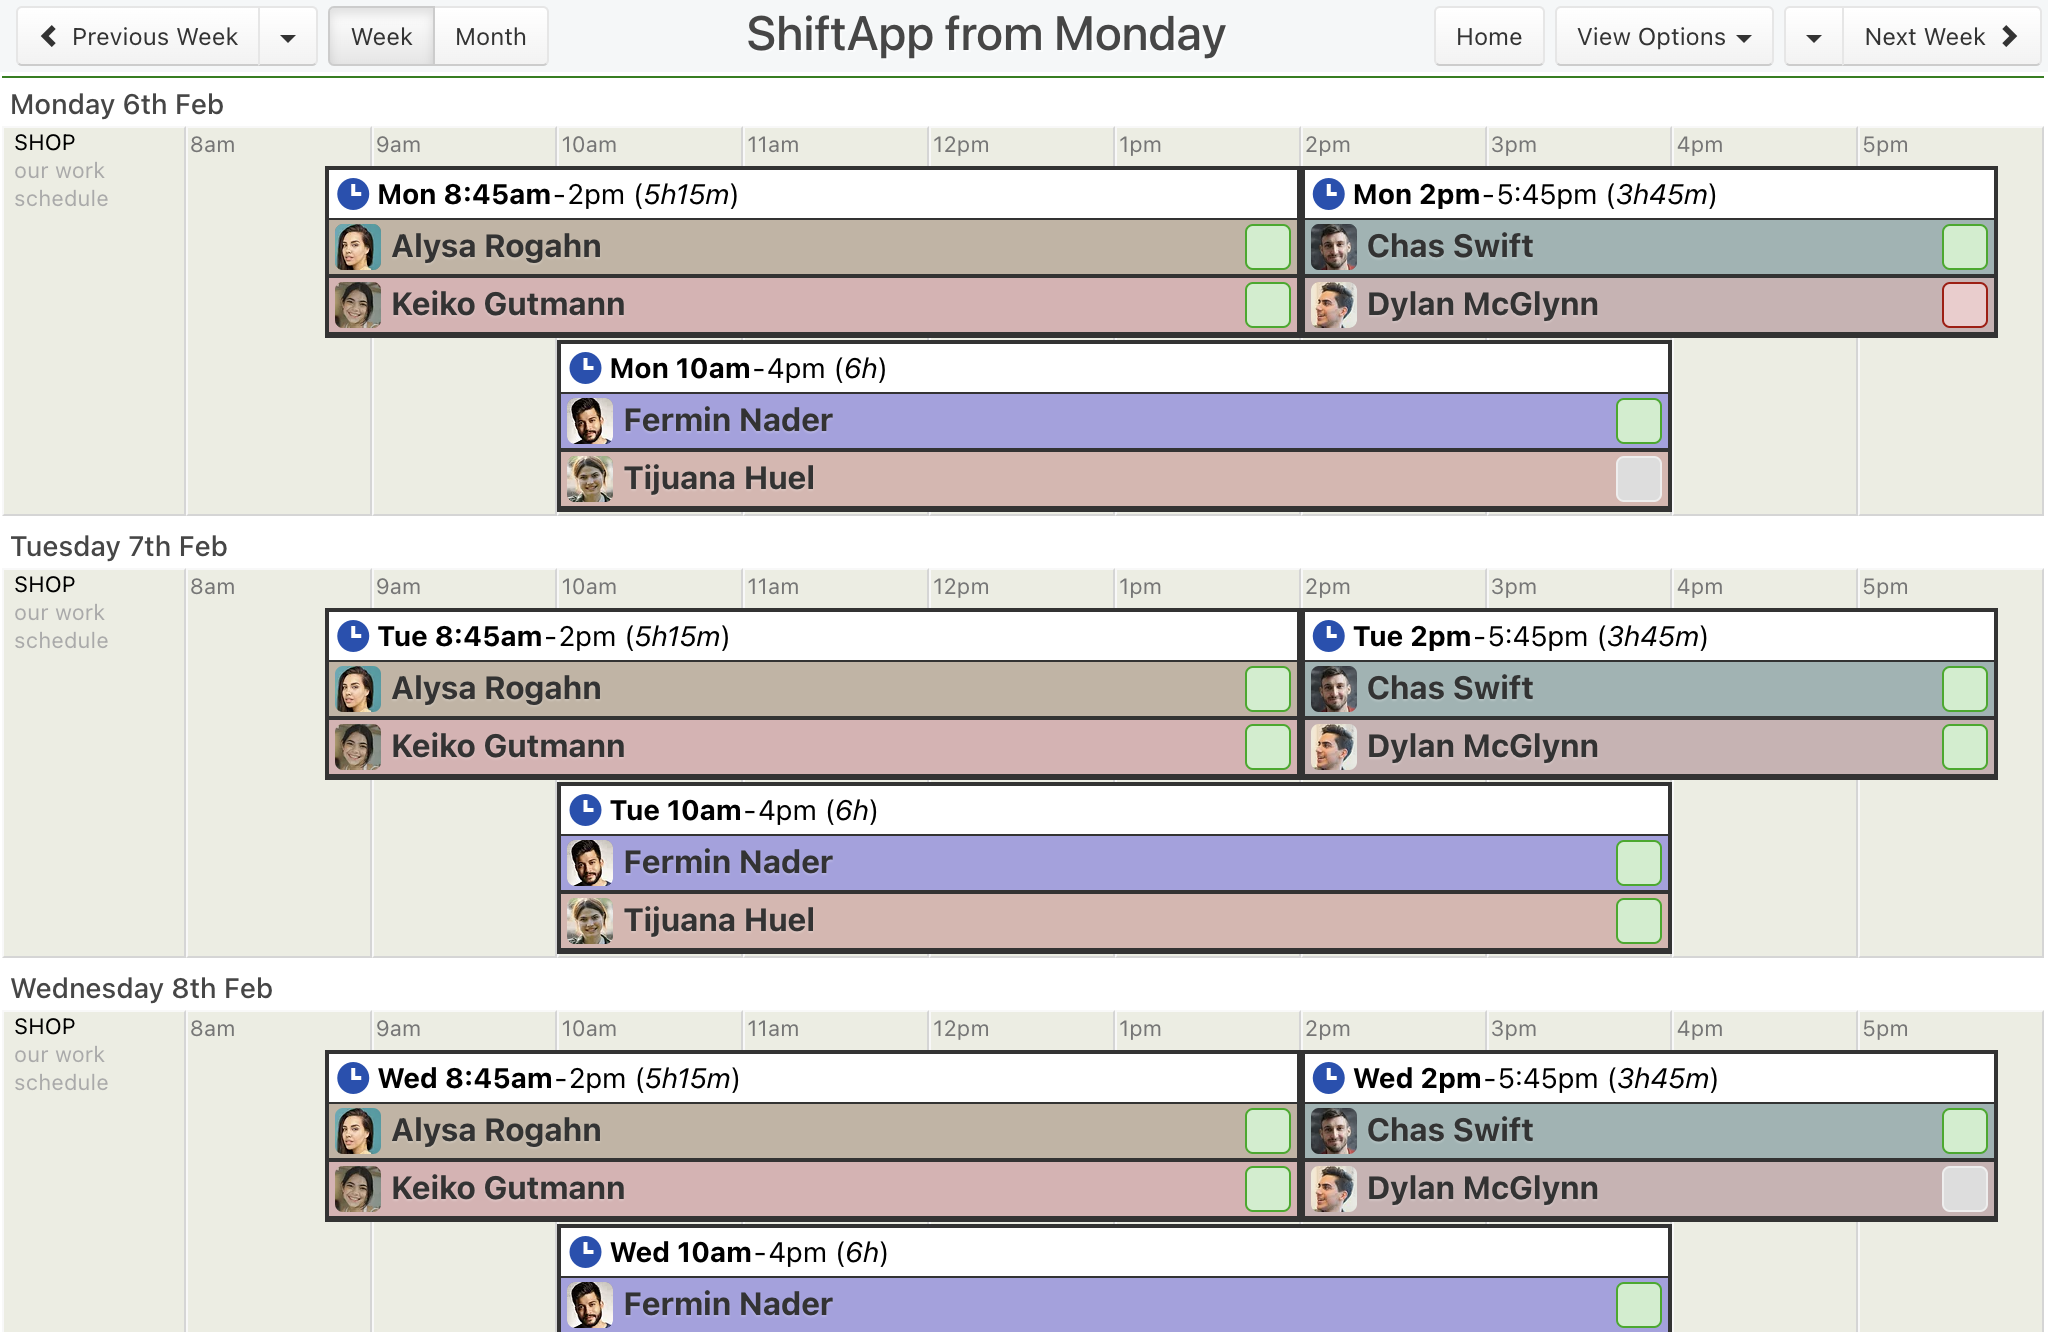2048x1332 pixels.
Task: Click the clock icon on Mon 2pm-5:45pm shift
Action: [x=1328, y=194]
